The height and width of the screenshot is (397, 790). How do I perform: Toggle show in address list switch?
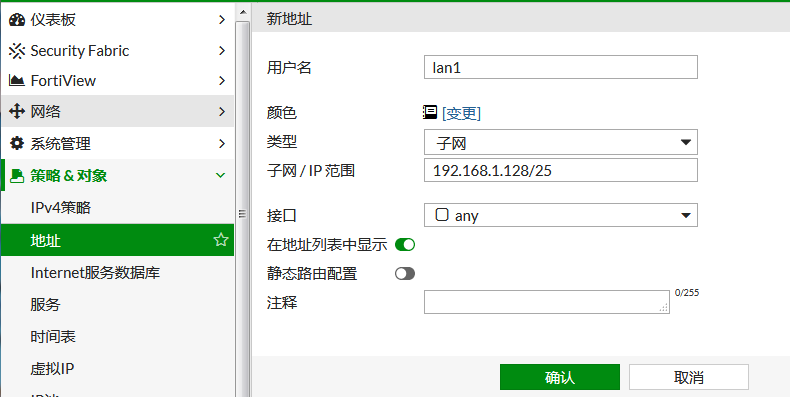(405, 245)
